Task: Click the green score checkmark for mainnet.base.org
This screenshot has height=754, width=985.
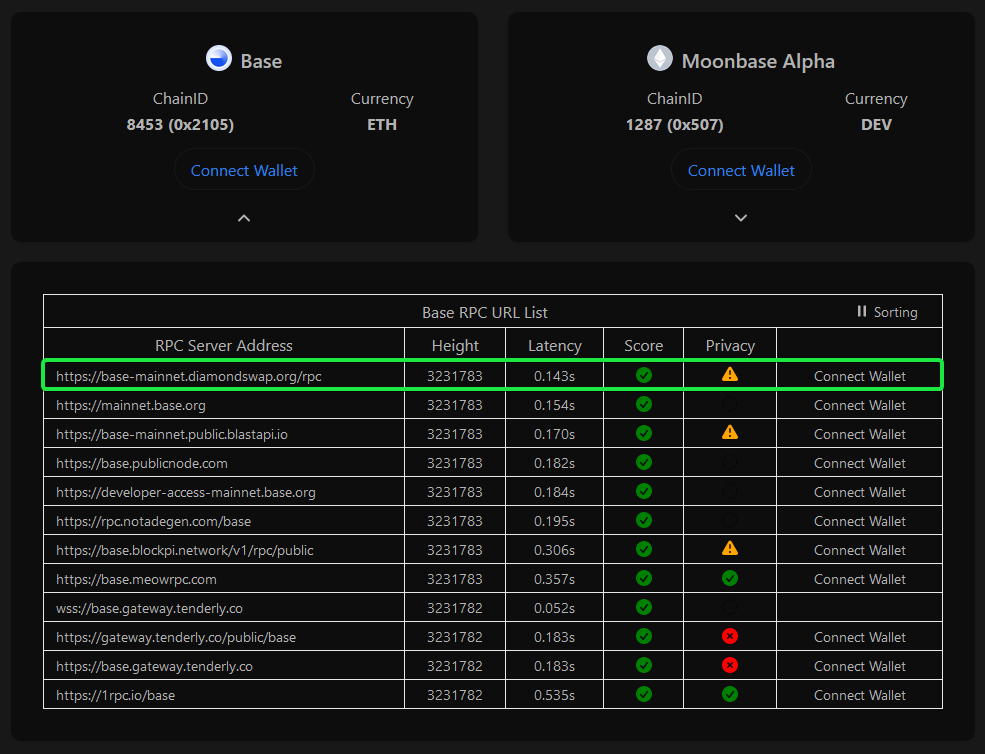Action: pos(644,404)
